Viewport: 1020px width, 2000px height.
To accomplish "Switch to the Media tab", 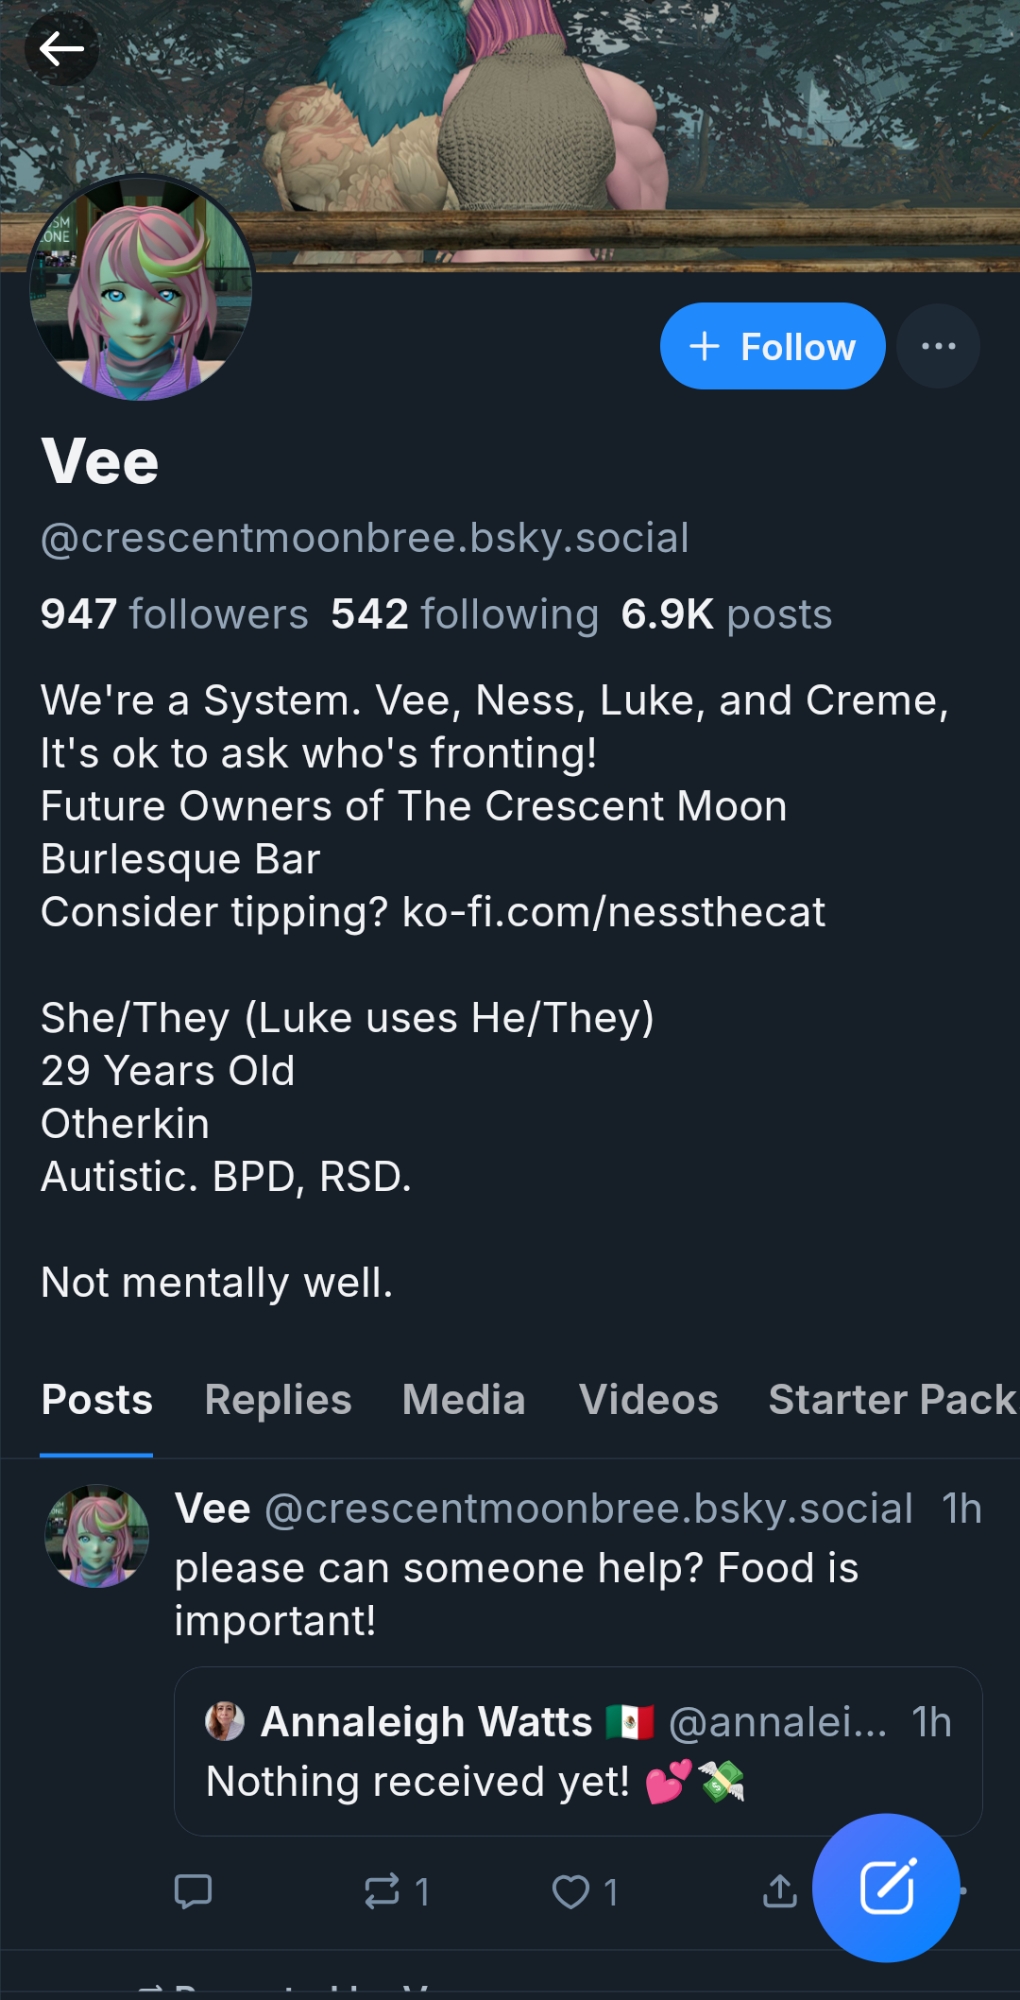I will 463,1400.
